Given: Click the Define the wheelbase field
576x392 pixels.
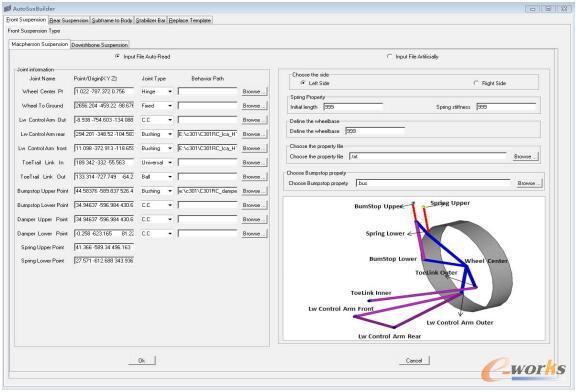Looking at the screenshot, I should tap(375, 131).
